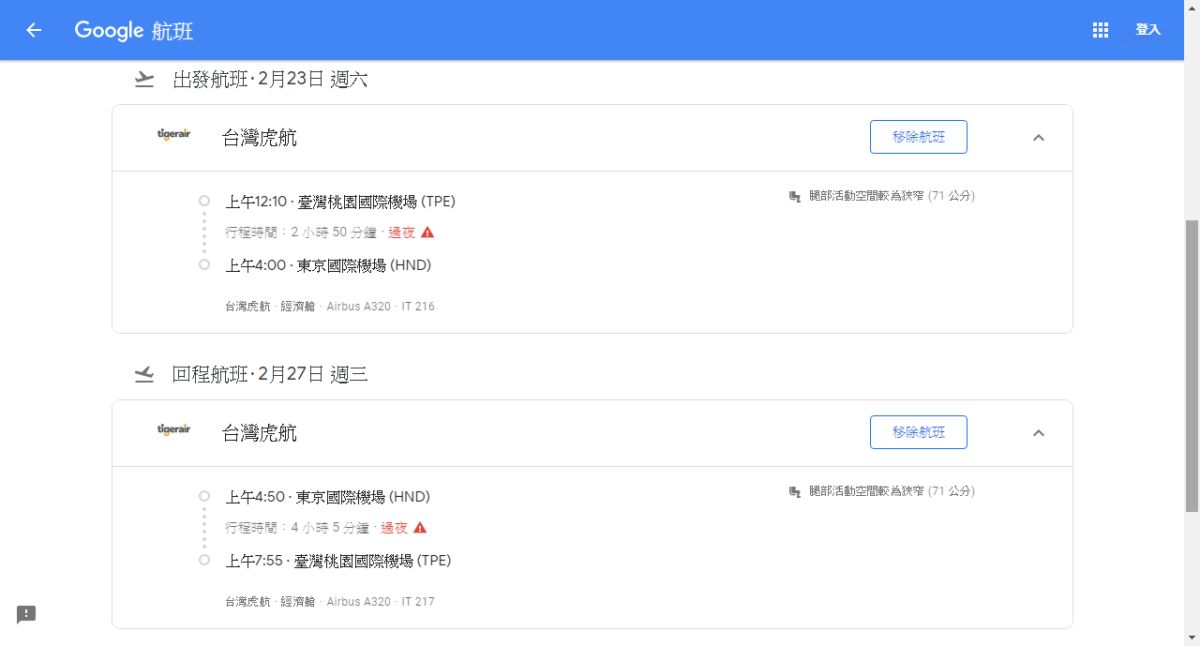Click legroom note 71 公分 on return flight
The width and height of the screenshot is (1200, 646).
pos(891,491)
